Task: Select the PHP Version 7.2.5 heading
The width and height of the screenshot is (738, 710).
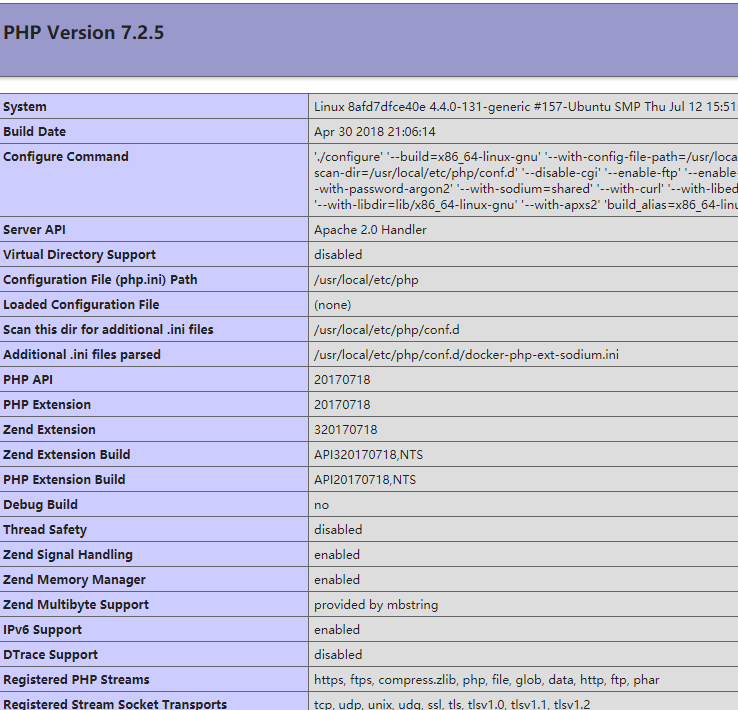Action: click(x=83, y=33)
